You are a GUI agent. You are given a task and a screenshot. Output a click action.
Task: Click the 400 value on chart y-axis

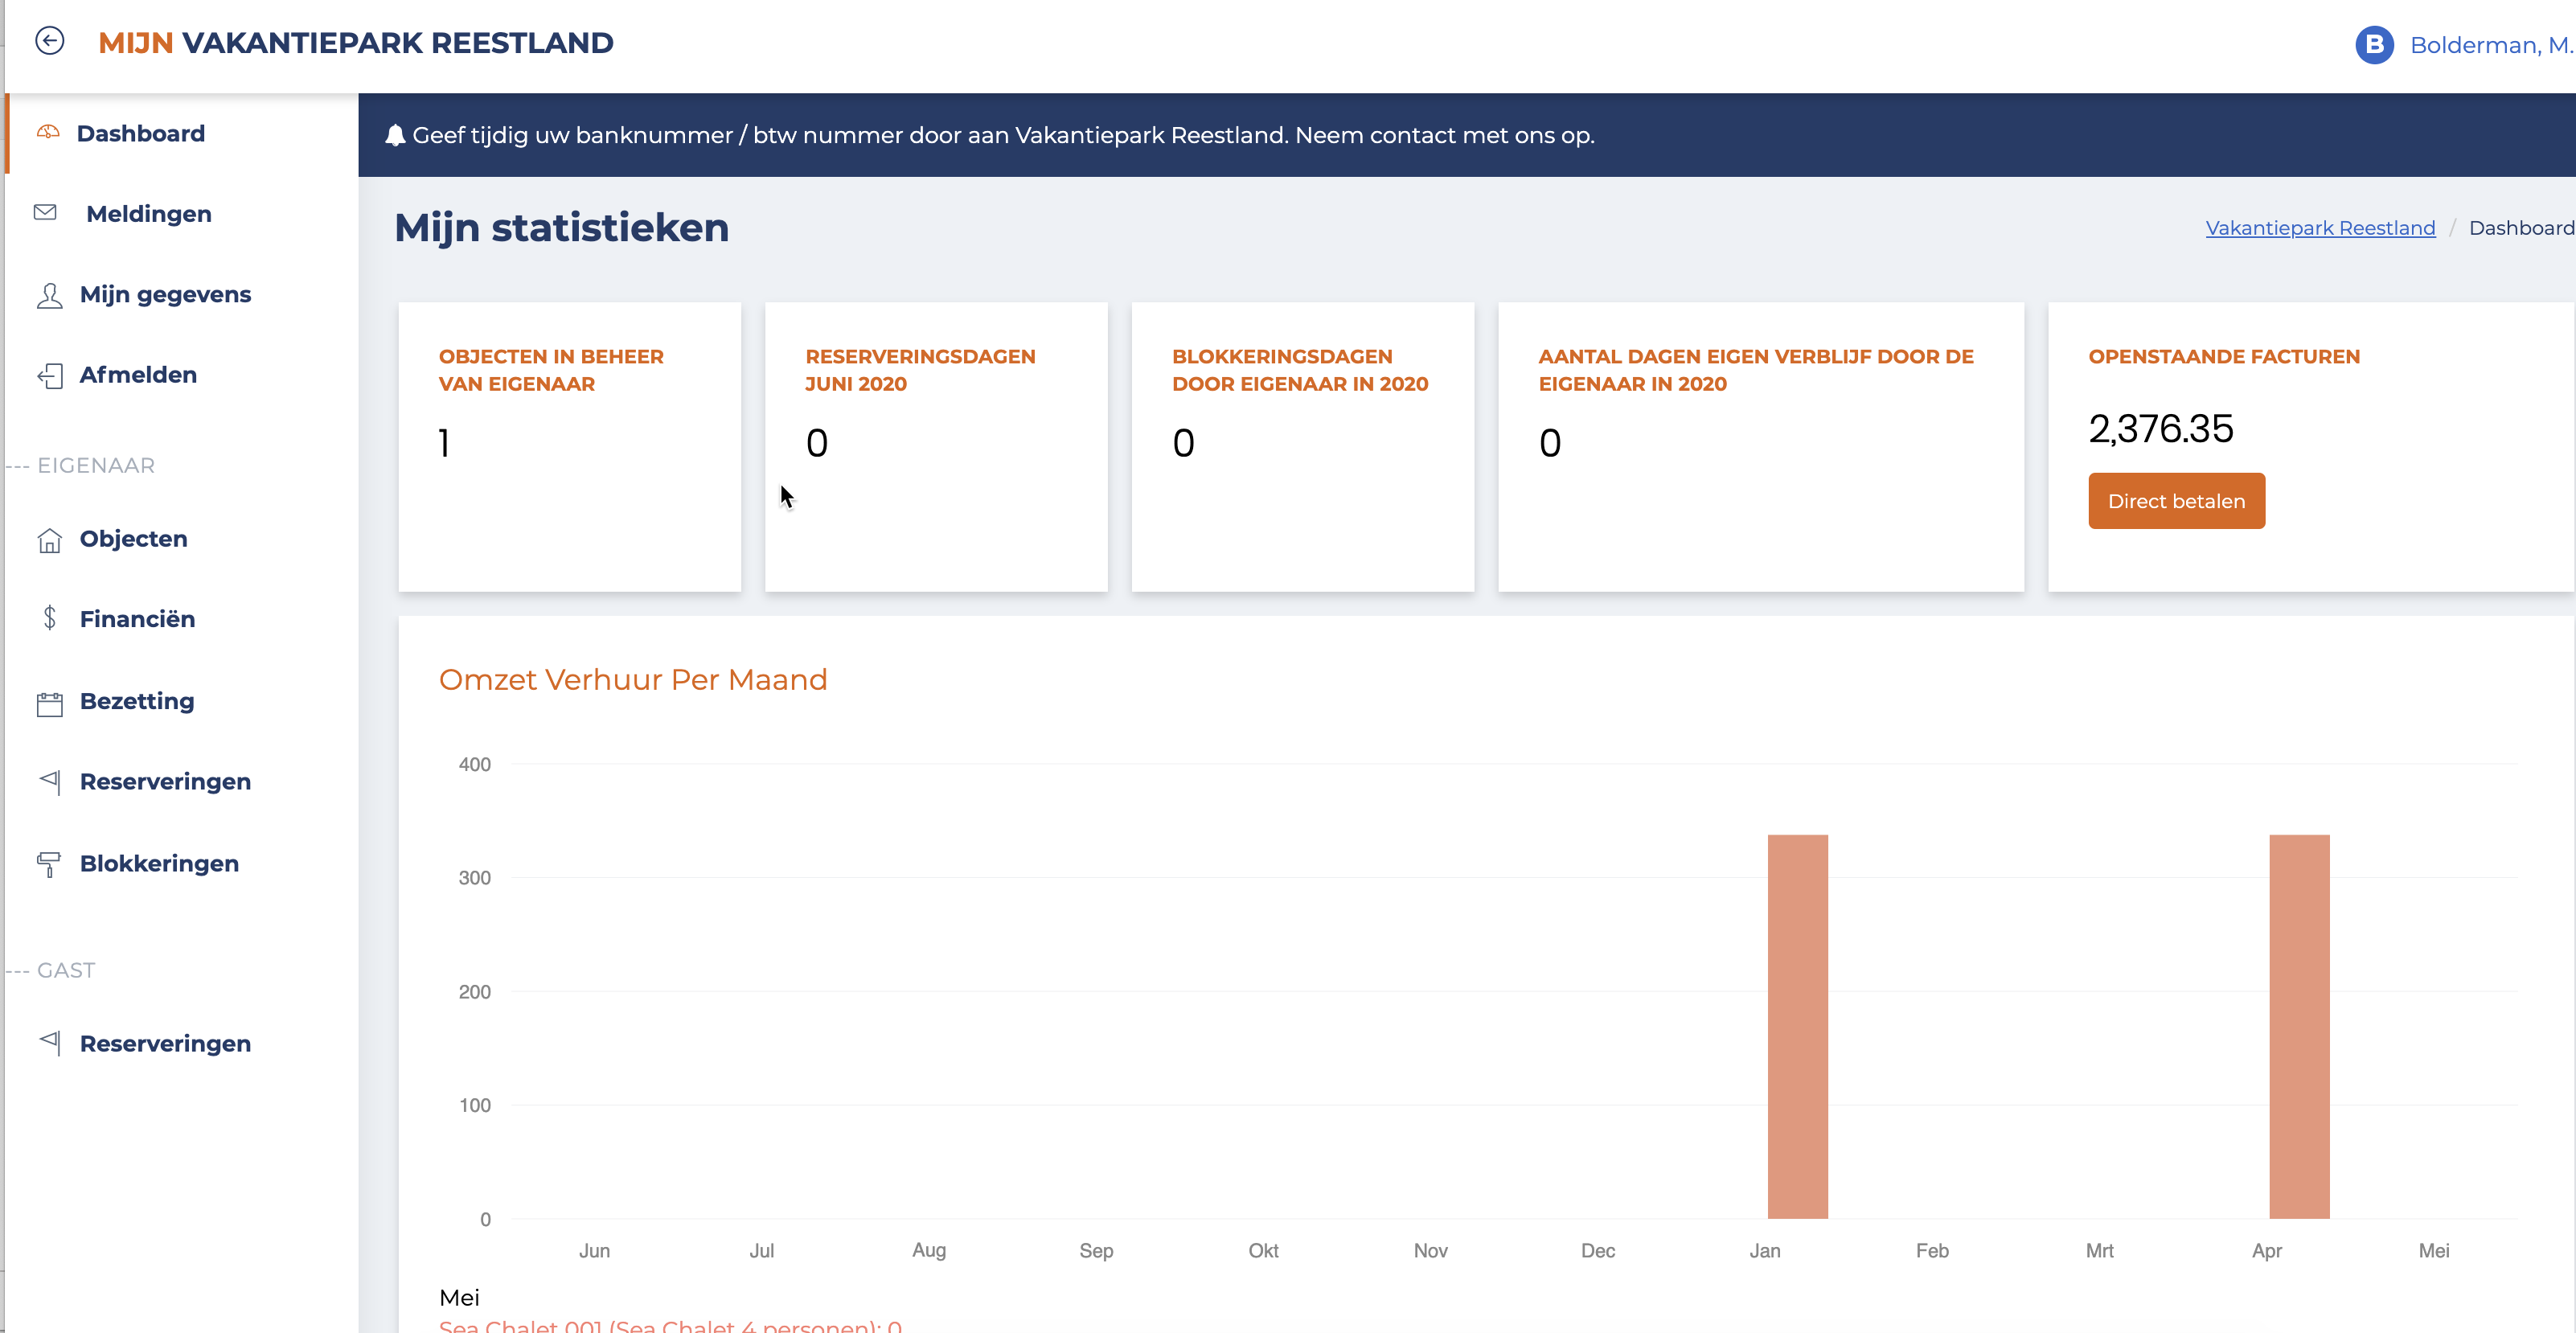point(474,764)
